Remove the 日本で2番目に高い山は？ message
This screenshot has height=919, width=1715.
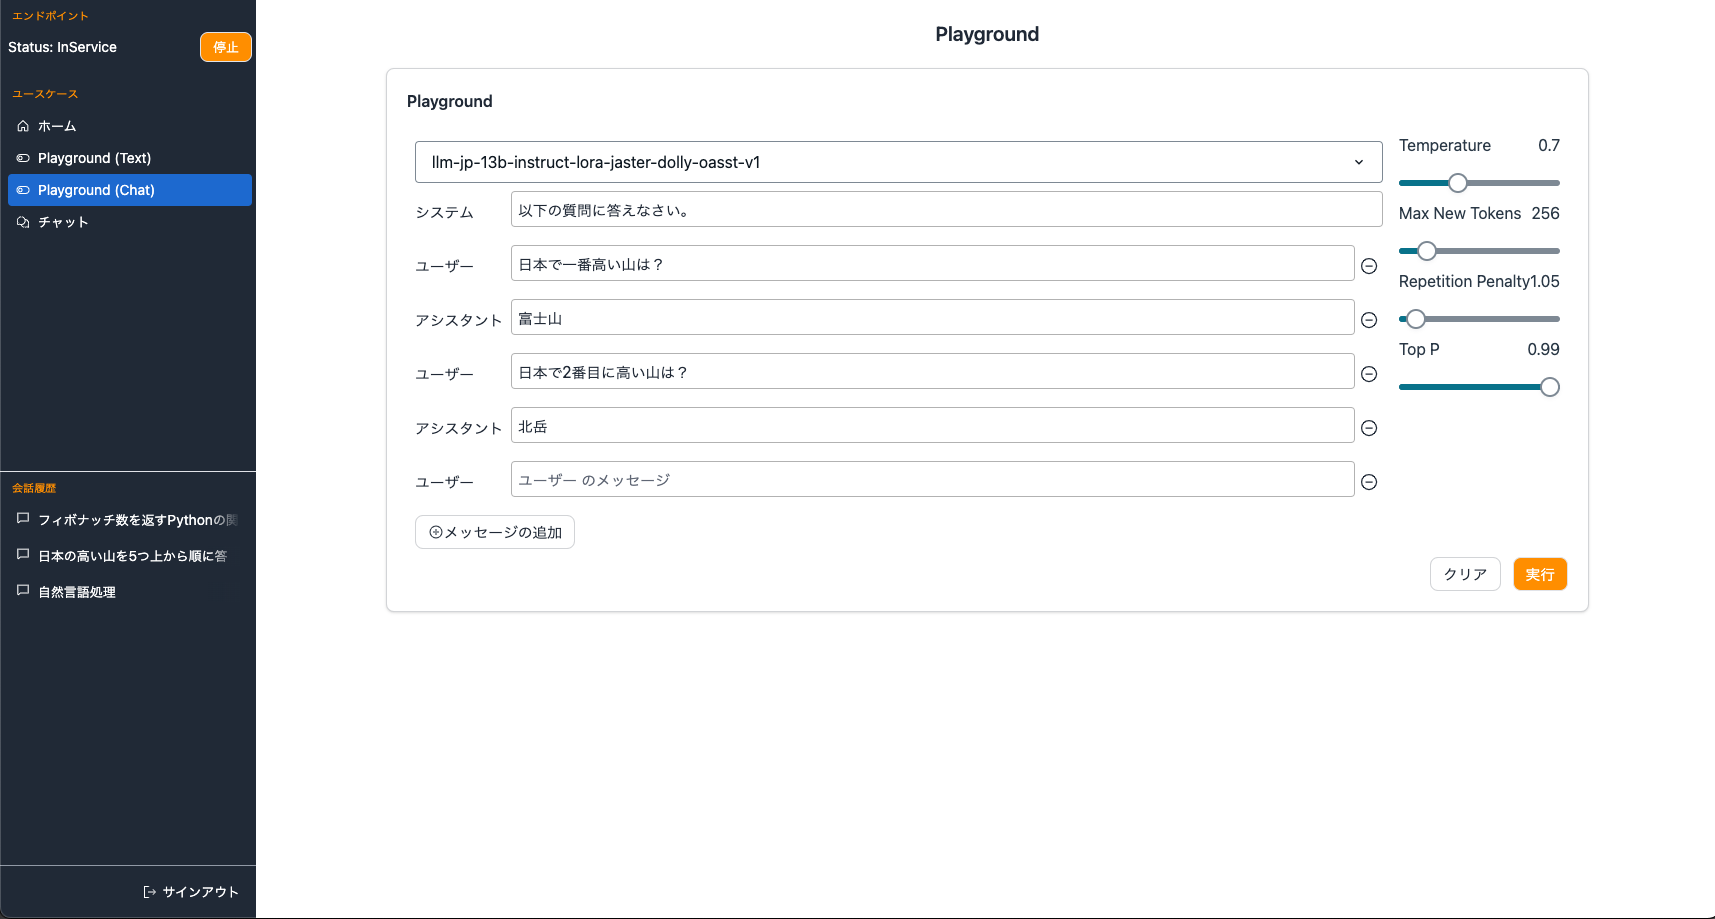[1369, 374]
